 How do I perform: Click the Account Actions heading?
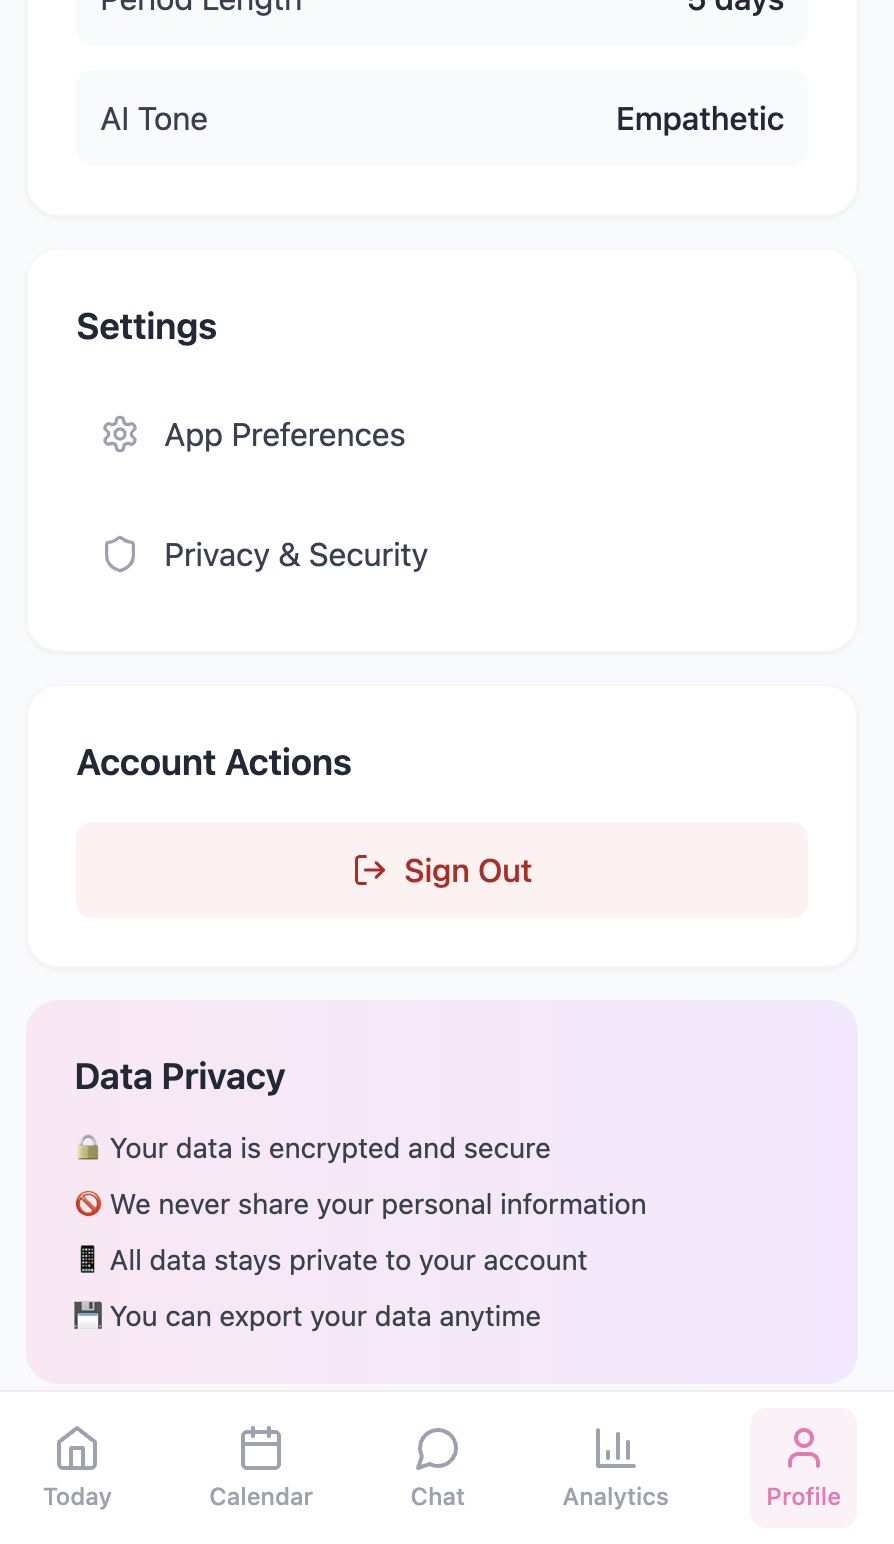pyautogui.click(x=214, y=763)
